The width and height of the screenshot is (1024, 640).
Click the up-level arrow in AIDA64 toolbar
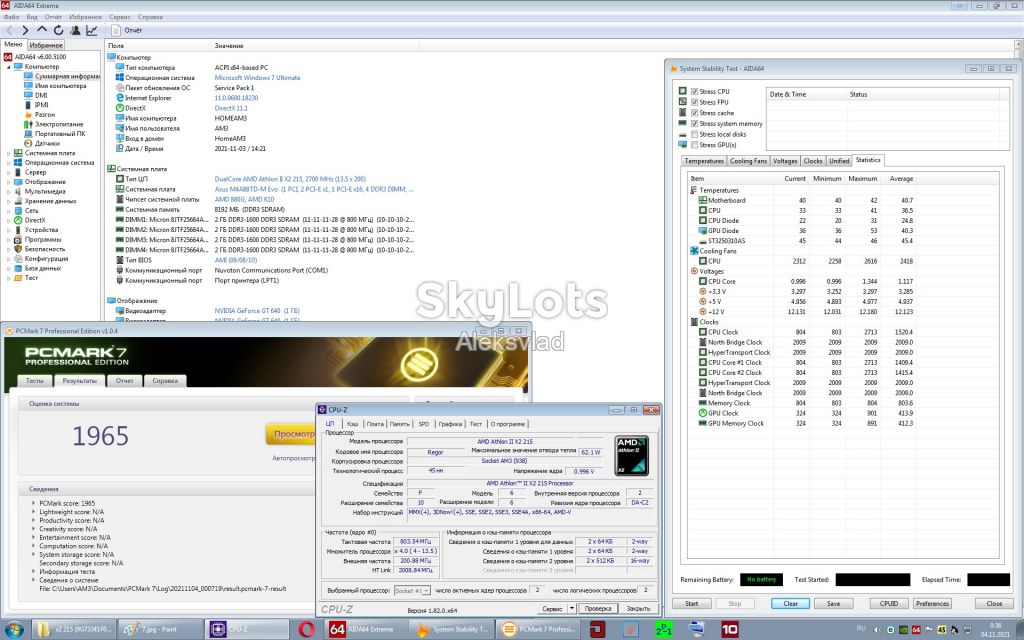(x=42, y=30)
